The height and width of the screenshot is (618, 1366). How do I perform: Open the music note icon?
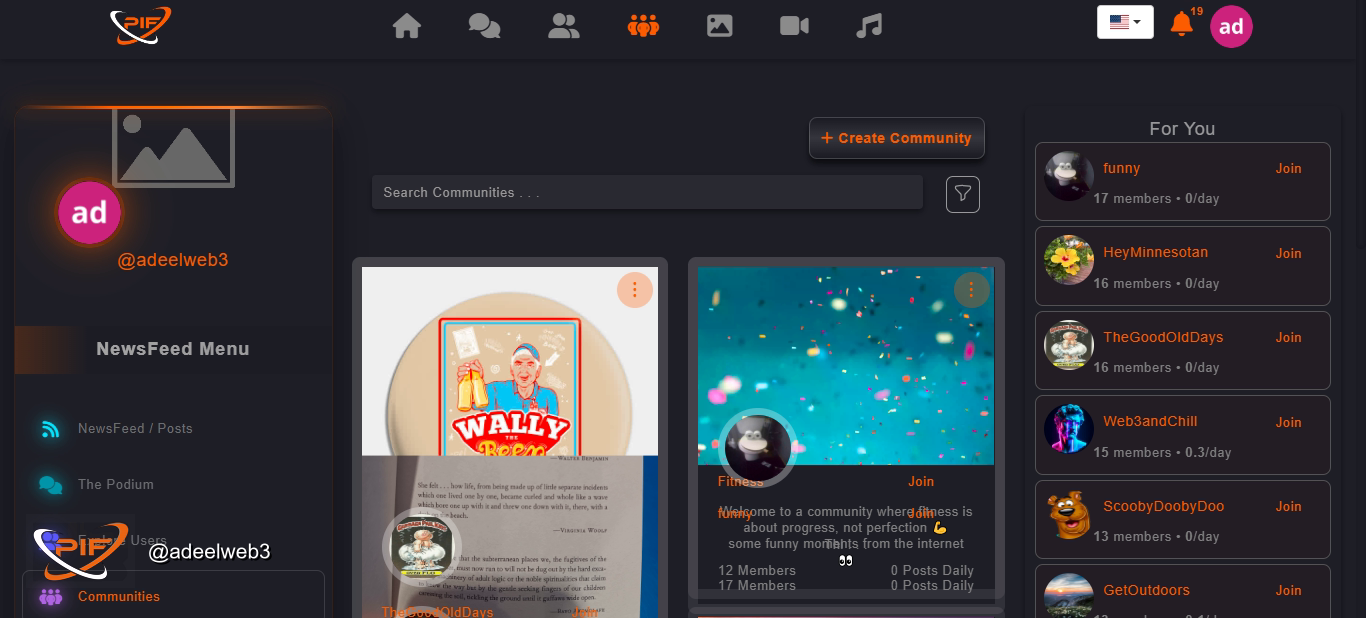(x=869, y=26)
